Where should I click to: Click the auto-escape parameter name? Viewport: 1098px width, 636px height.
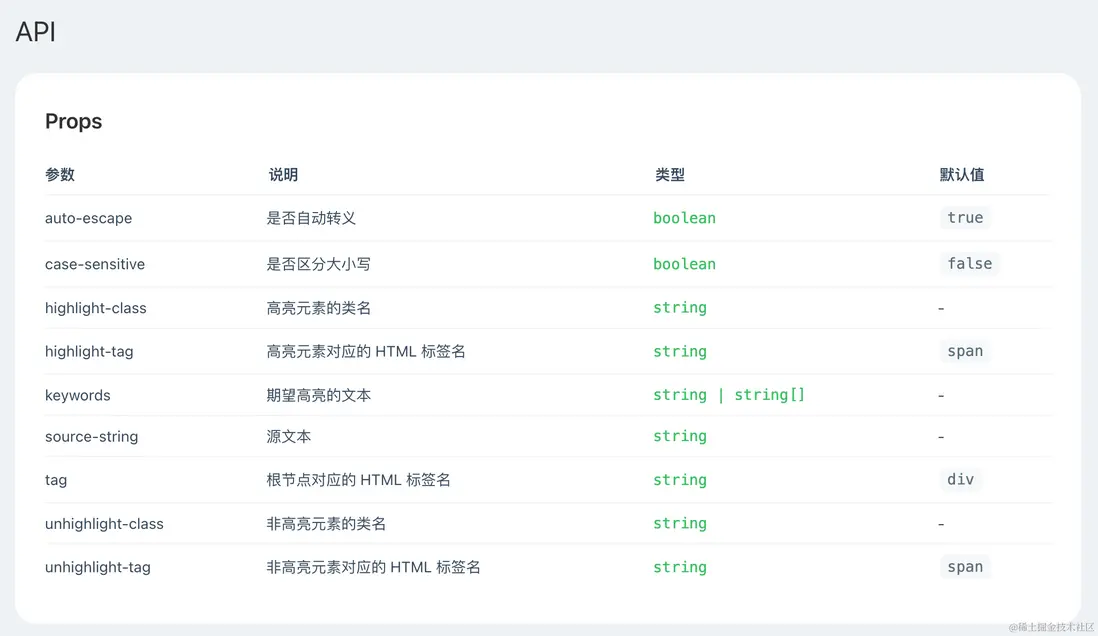coord(88,218)
